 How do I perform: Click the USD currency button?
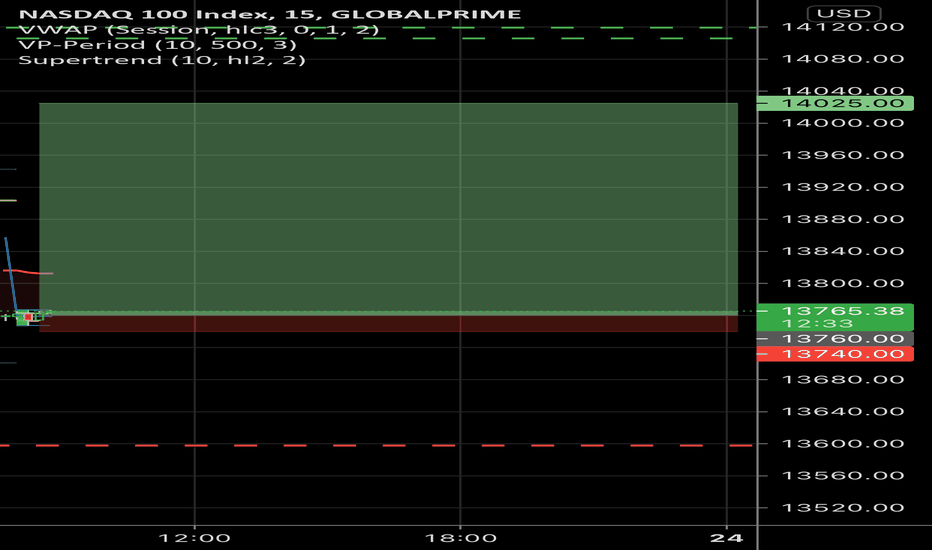[843, 14]
